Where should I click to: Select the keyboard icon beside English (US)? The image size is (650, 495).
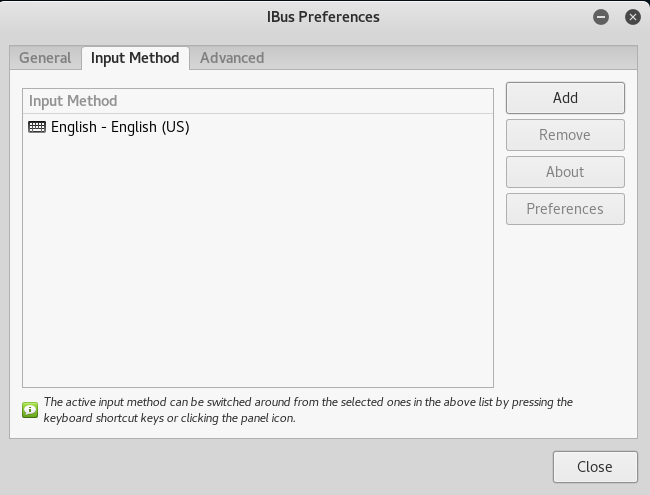37,127
